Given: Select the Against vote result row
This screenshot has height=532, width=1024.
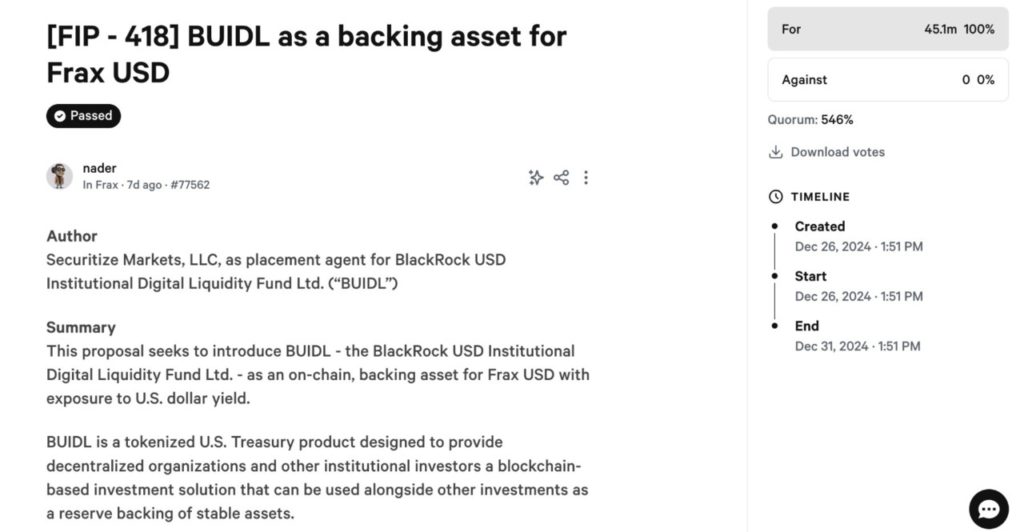Looking at the screenshot, I should (x=887, y=80).
